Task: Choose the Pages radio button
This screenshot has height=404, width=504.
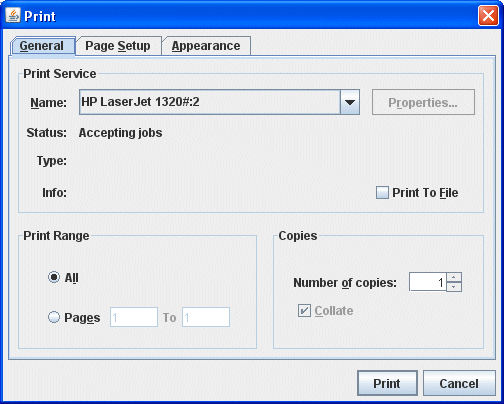Action: pyautogui.click(x=54, y=317)
